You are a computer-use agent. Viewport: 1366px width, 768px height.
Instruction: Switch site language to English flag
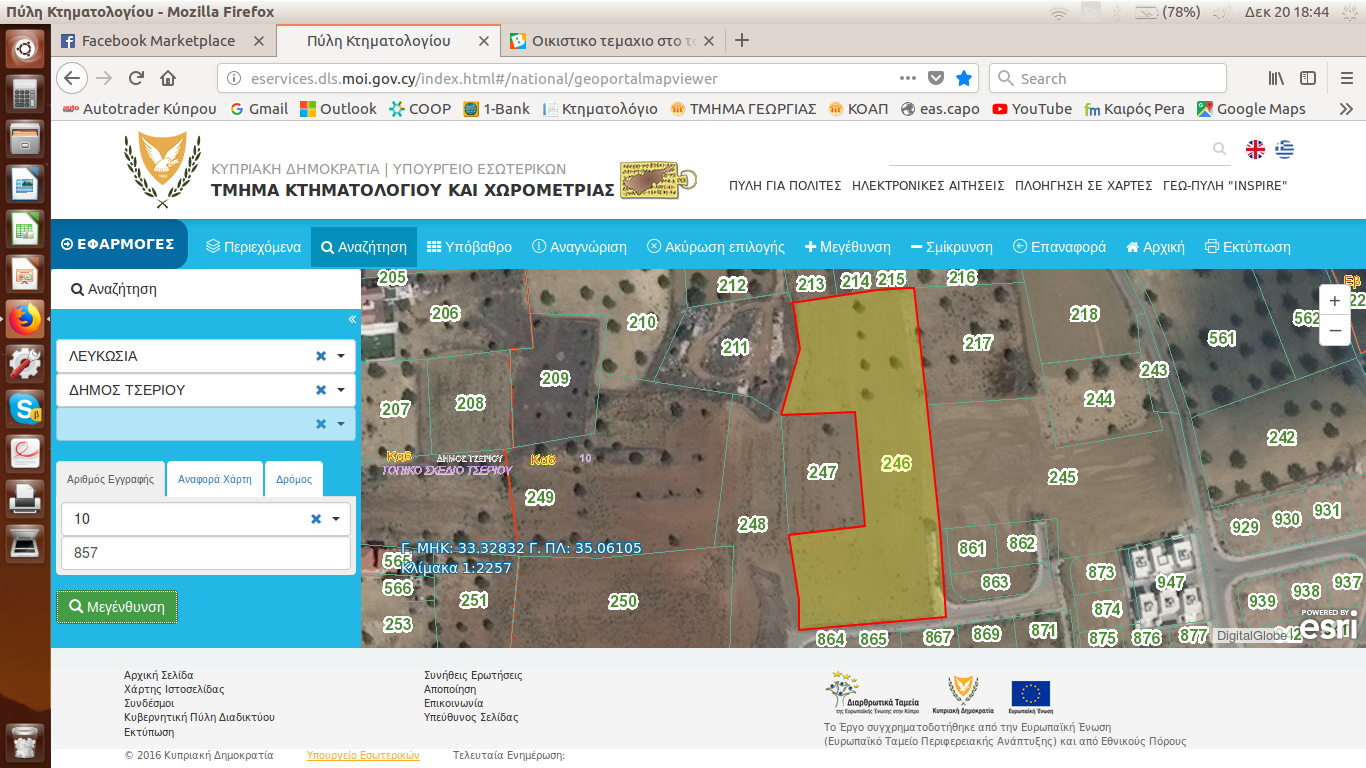point(1255,149)
